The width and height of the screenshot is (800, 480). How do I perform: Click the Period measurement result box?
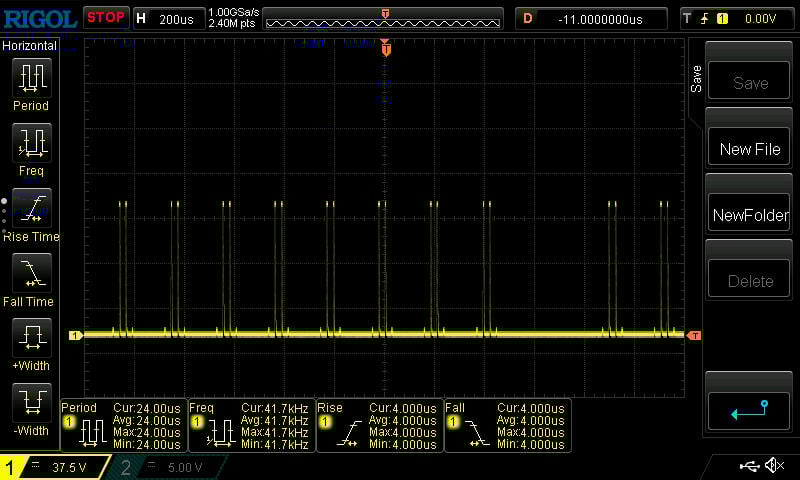tap(124, 425)
